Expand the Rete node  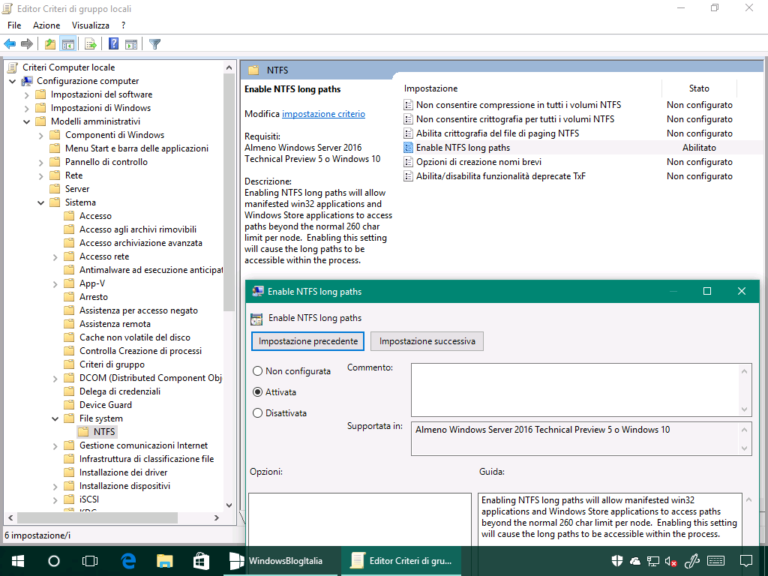tap(41, 176)
